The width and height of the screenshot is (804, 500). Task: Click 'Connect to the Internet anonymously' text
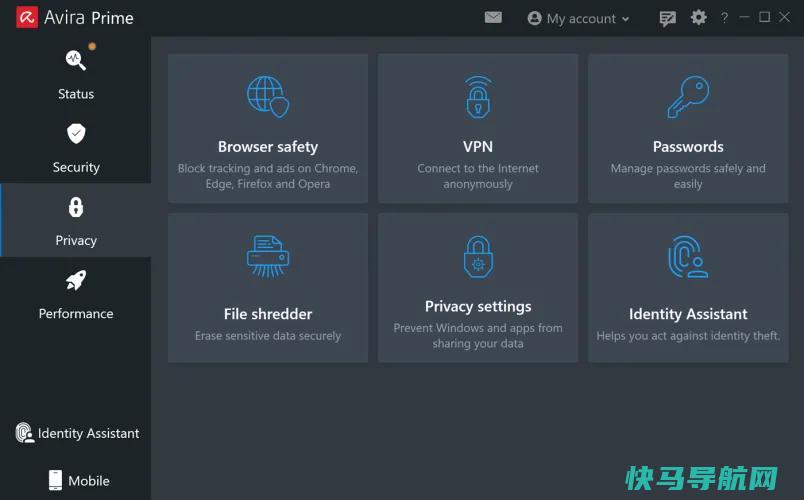click(478, 176)
